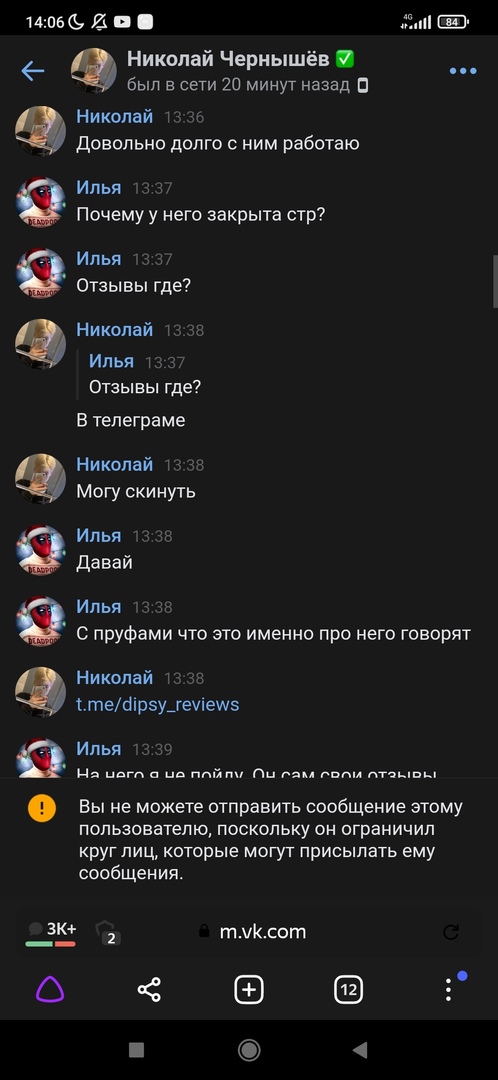The height and width of the screenshot is (1080, 498).
Task: Tap the m.vk.com address bar
Action: 262,932
